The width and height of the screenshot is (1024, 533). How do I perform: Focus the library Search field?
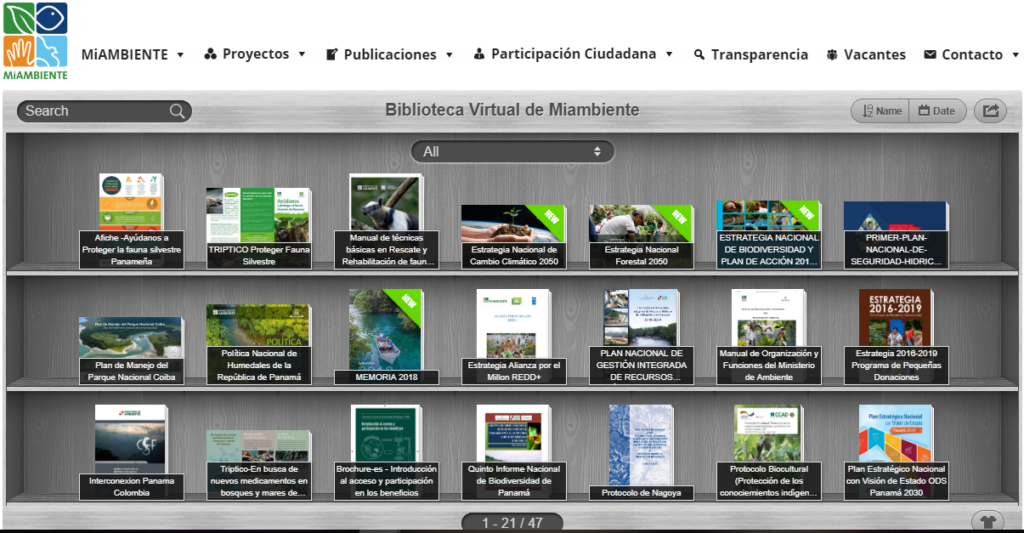(104, 111)
